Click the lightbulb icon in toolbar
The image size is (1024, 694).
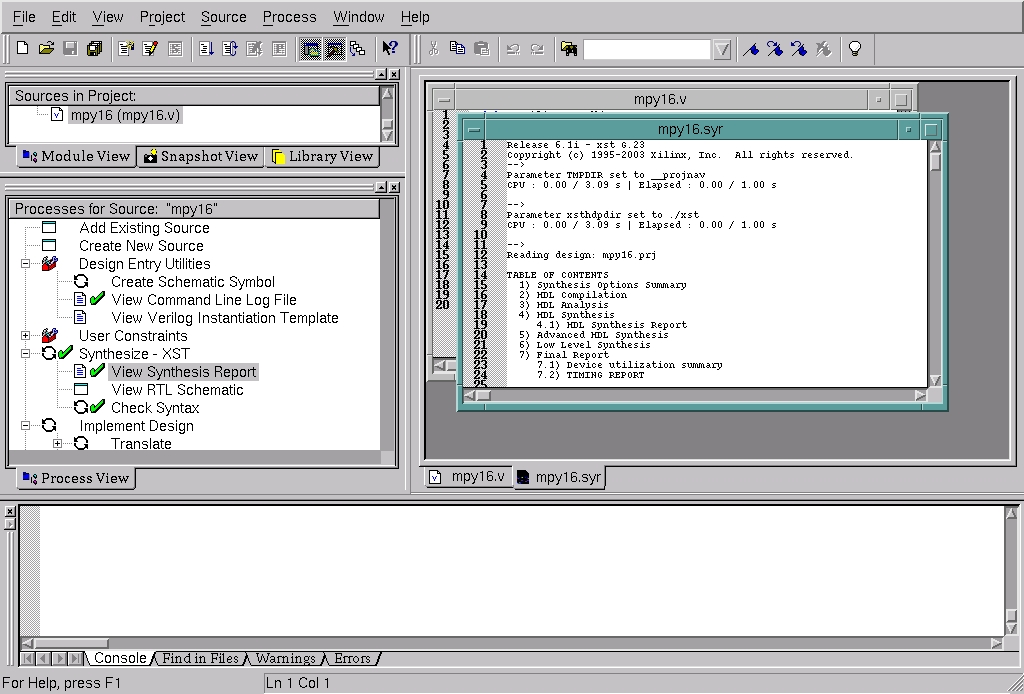tap(854, 48)
